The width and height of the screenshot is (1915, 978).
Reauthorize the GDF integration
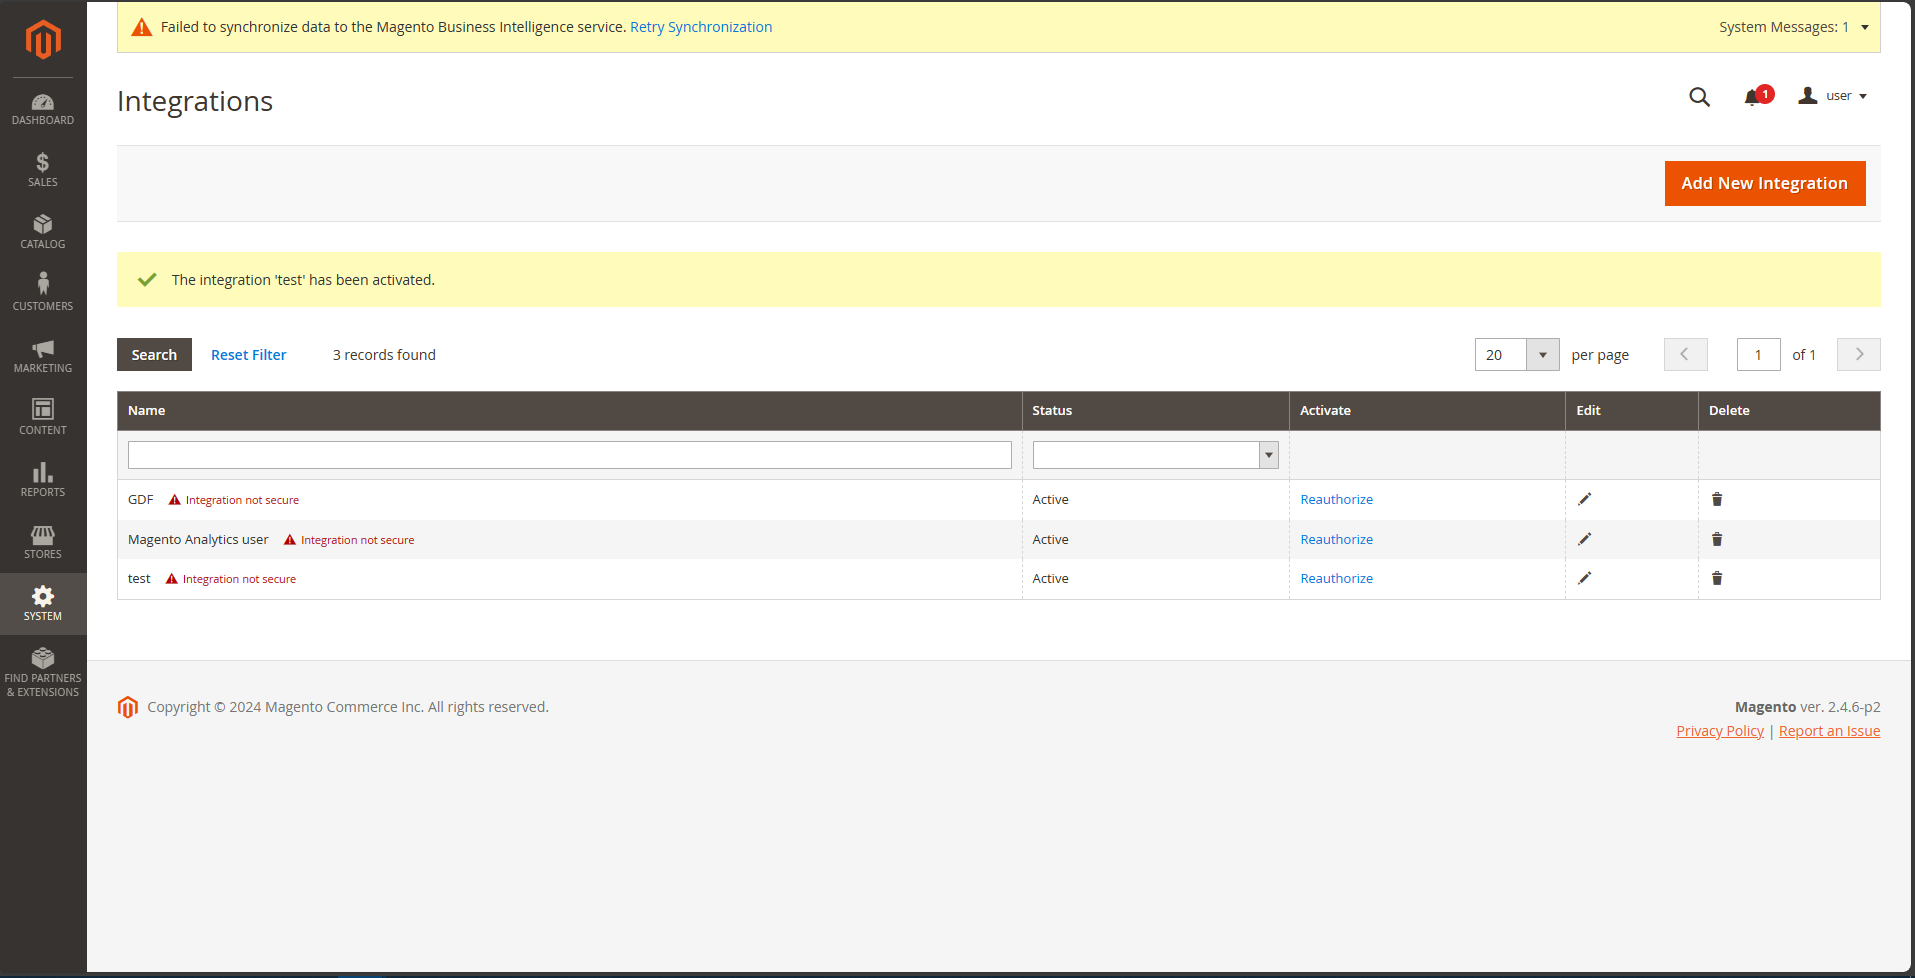click(1336, 500)
